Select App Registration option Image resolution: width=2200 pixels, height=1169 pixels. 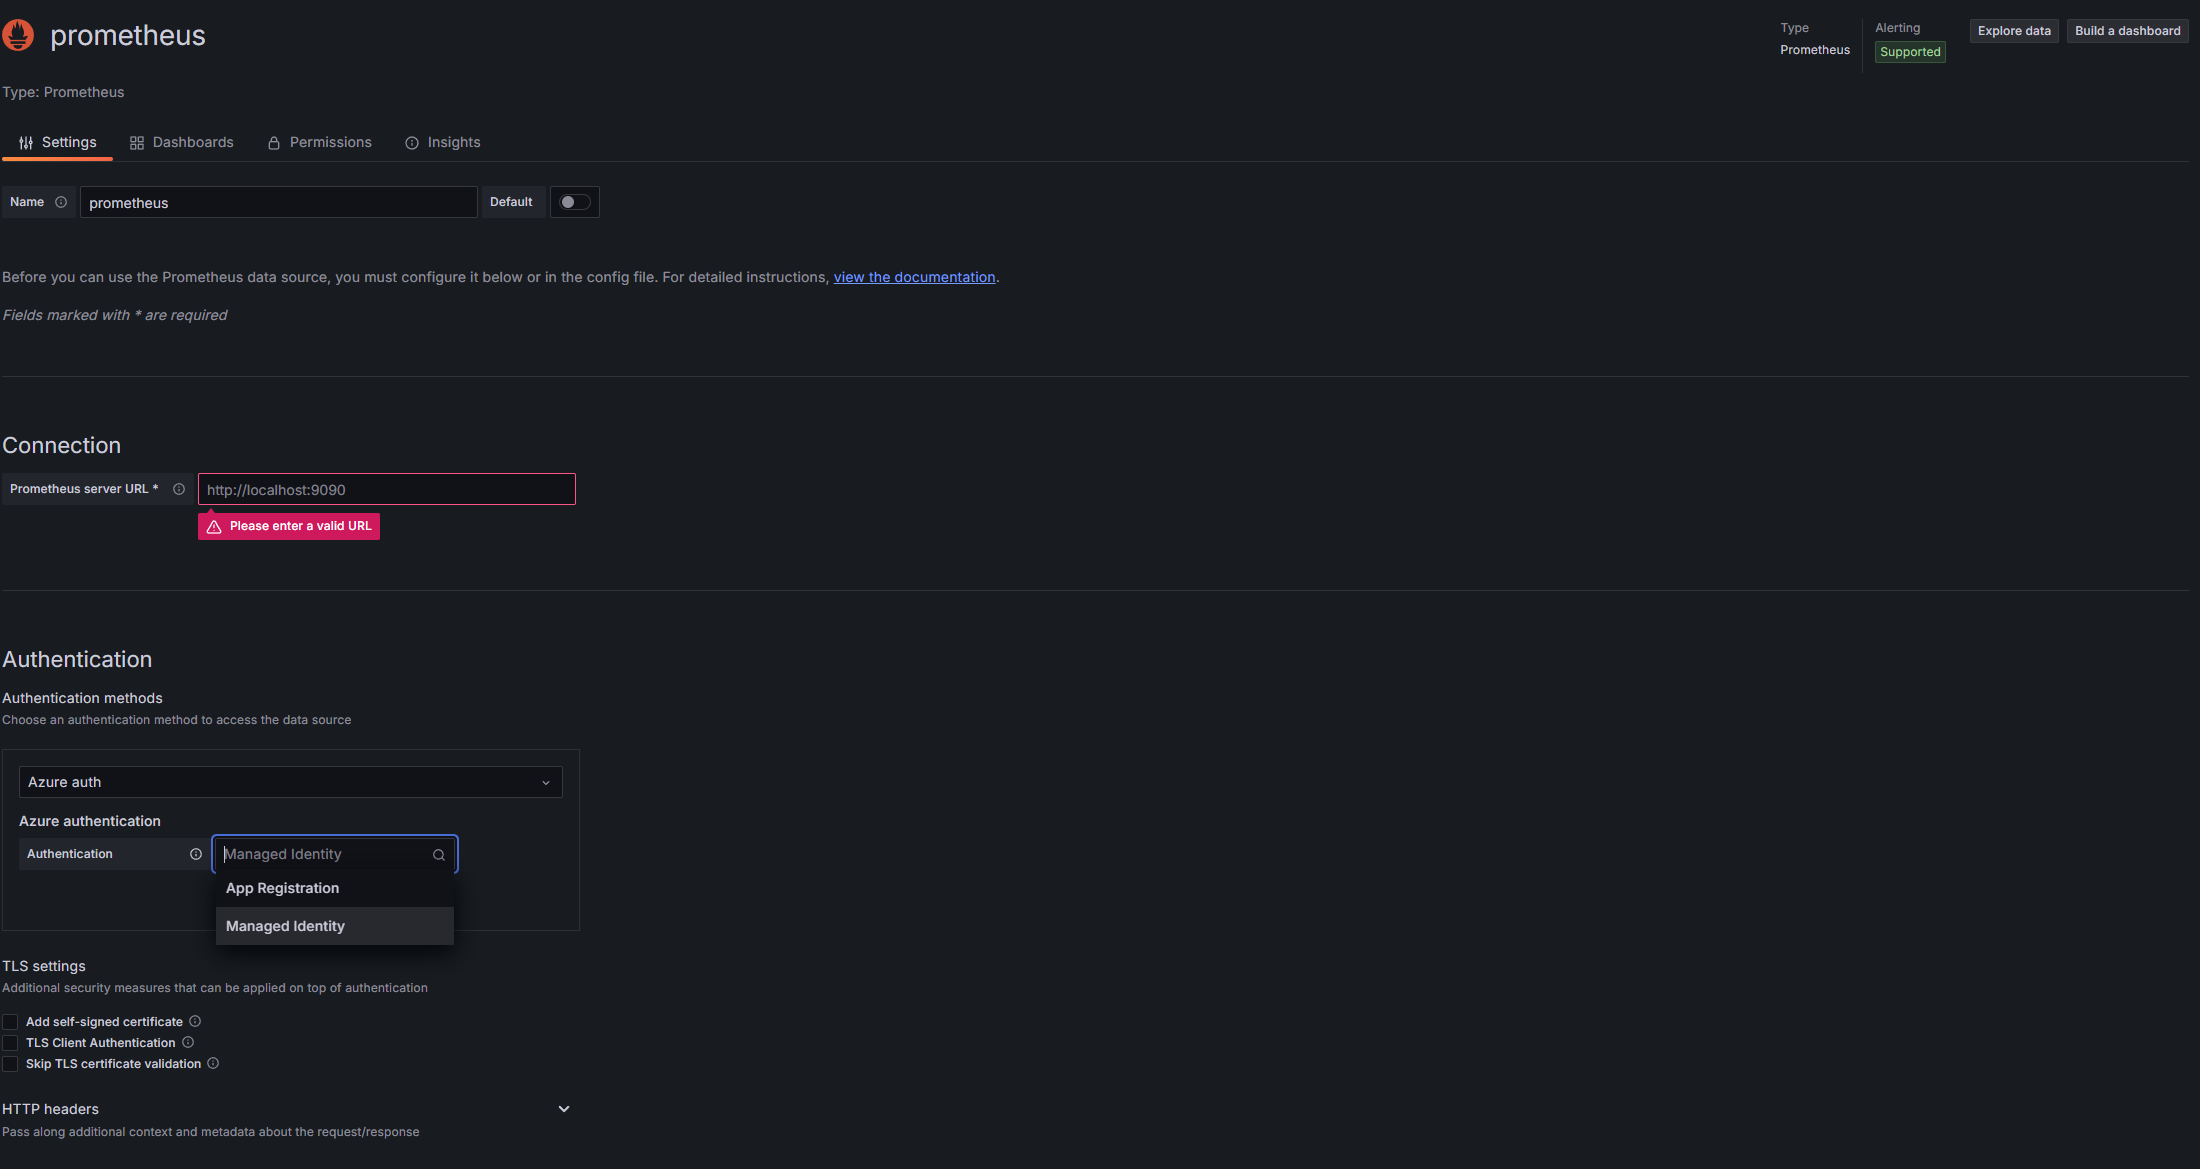tap(335, 888)
